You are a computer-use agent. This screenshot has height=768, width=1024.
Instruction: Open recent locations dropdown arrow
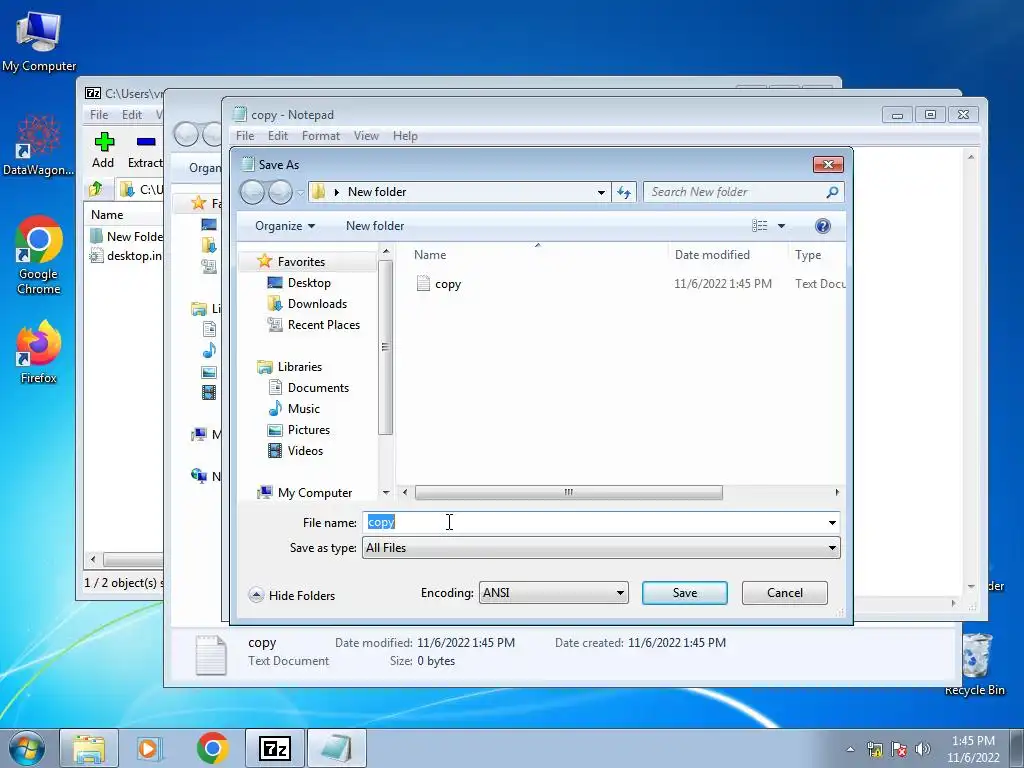click(x=300, y=193)
